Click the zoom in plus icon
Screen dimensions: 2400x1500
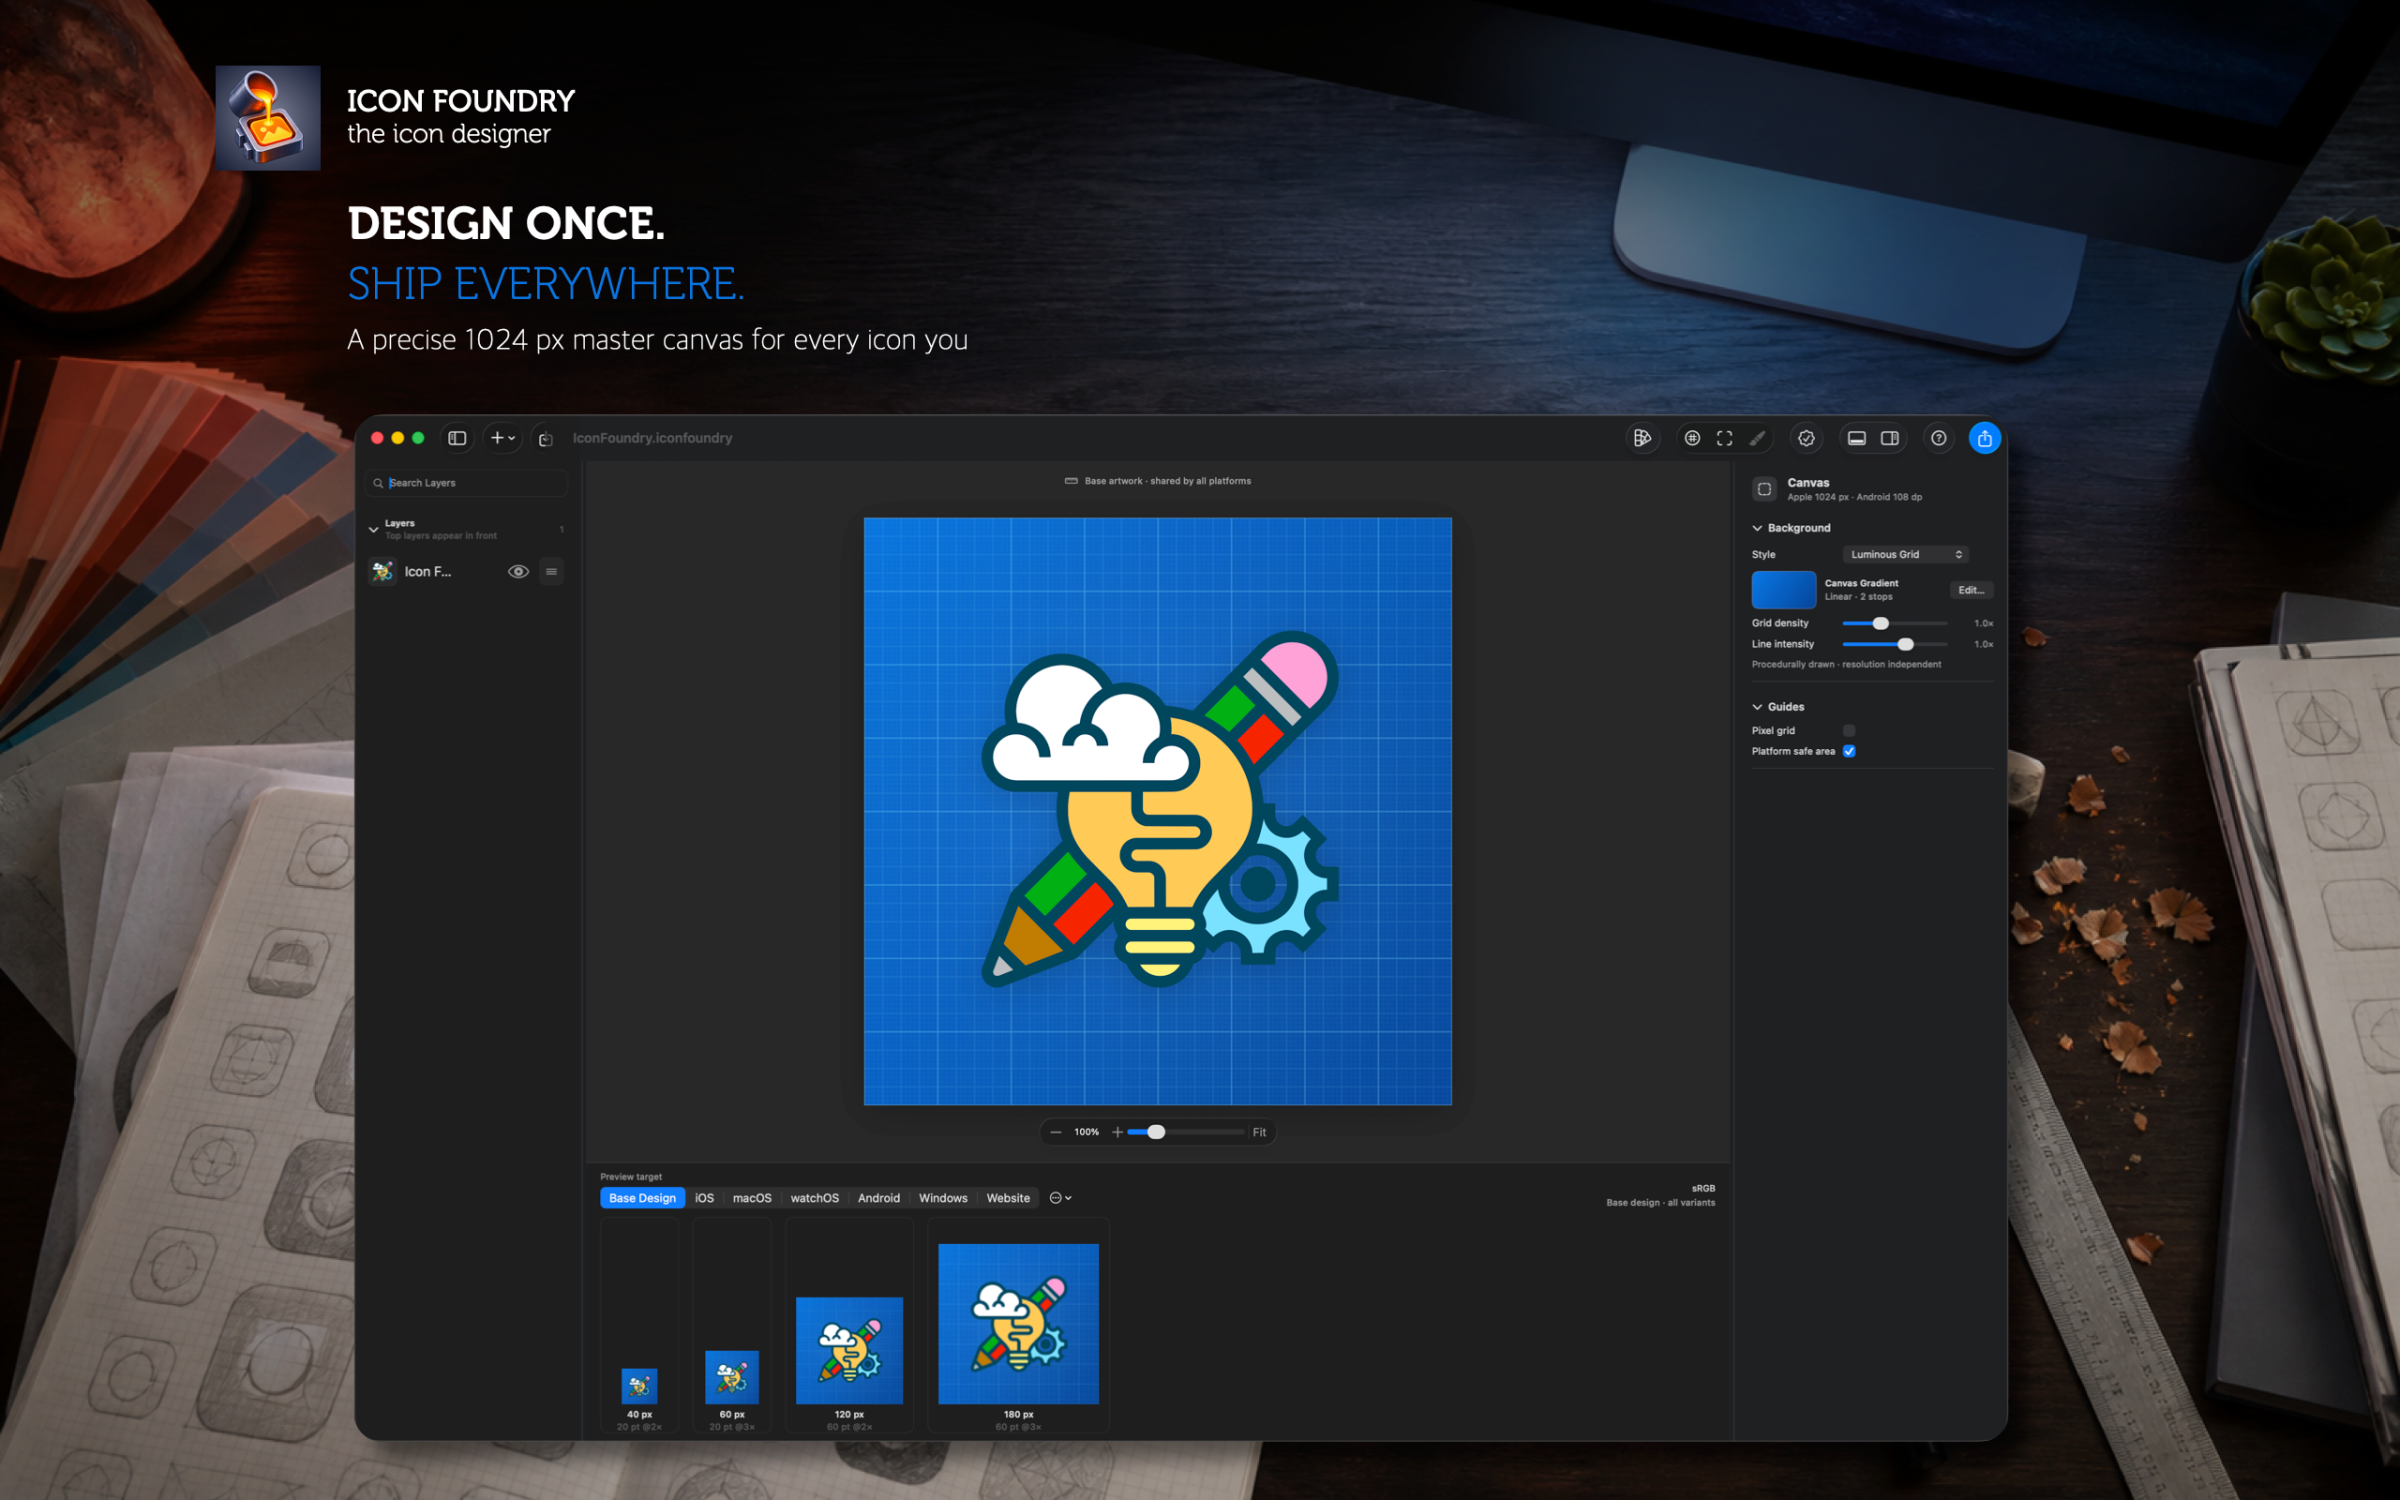coord(1117,1132)
